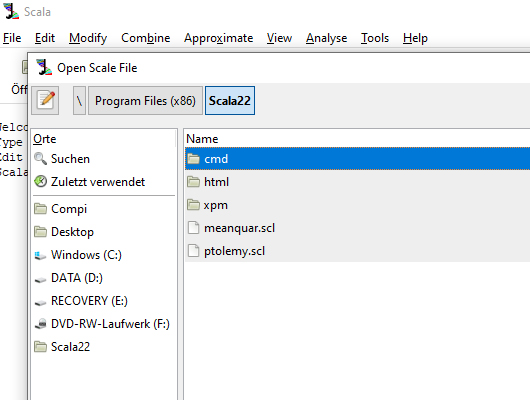
Task: Select RECOVERY (E:) drive
Action: [x=89, y=301]
